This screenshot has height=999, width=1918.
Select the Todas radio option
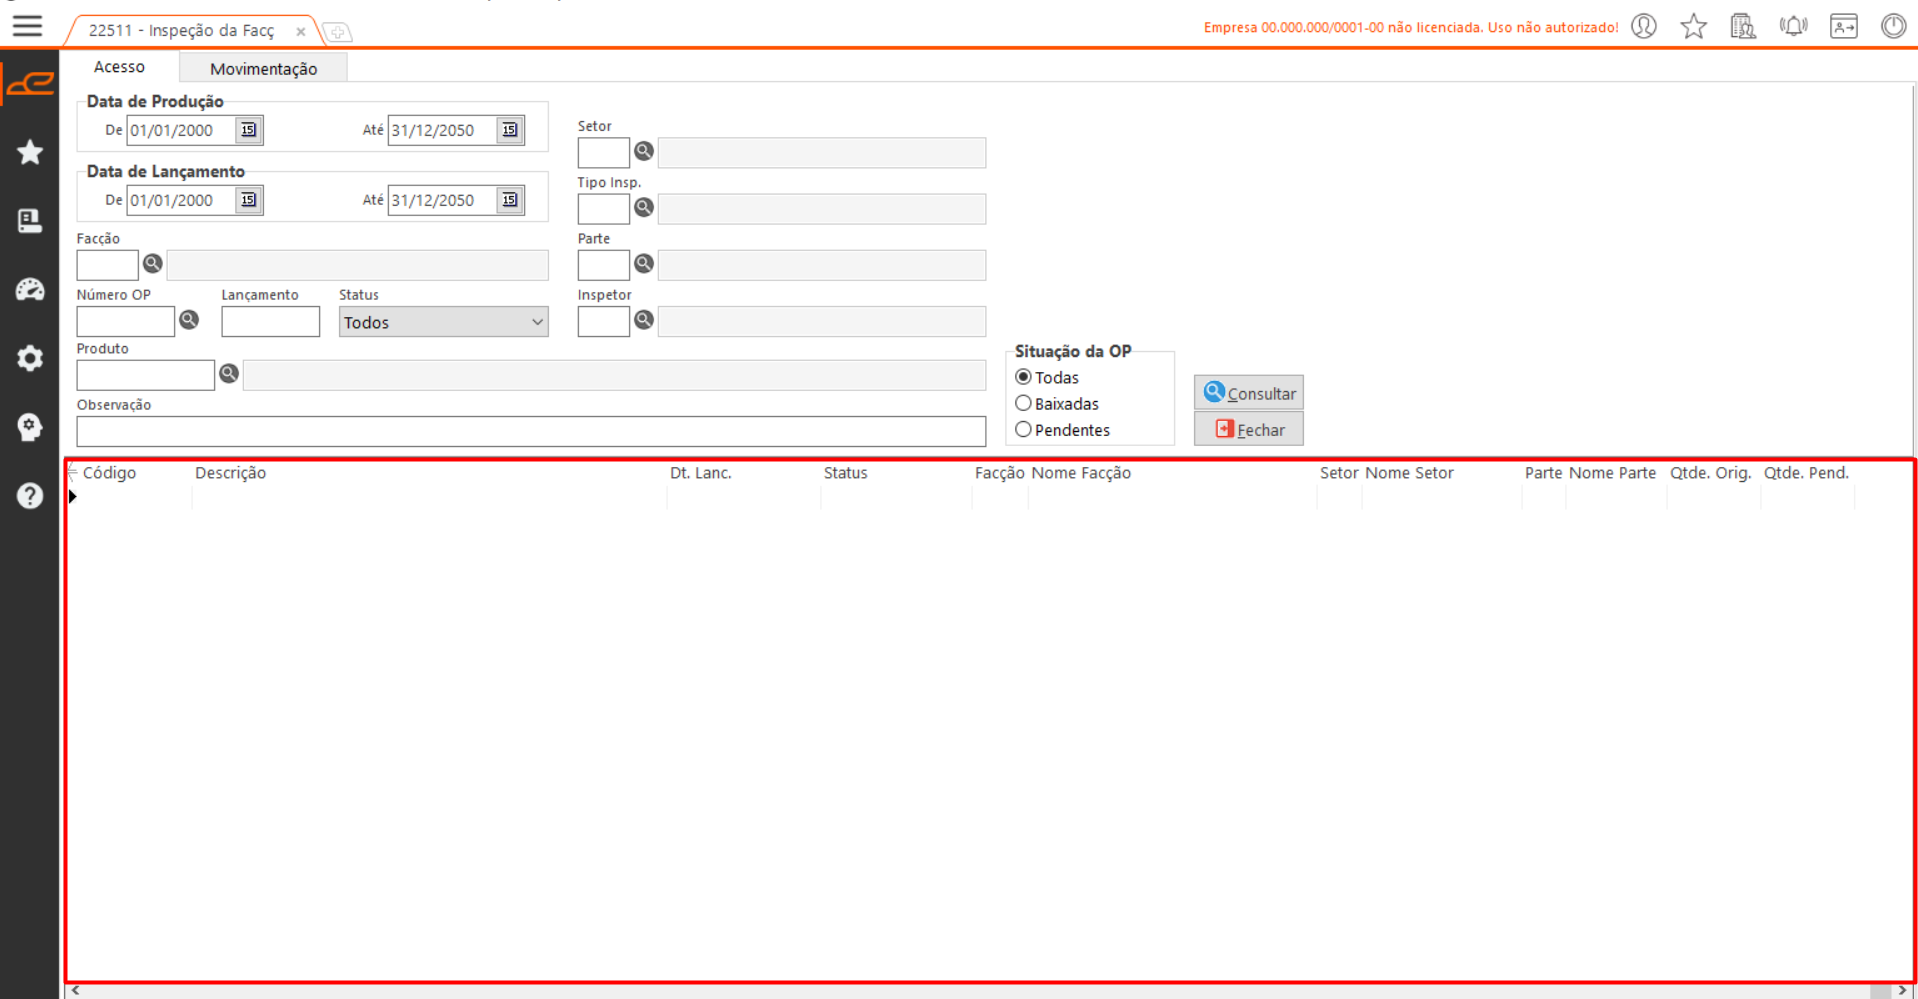point(1023,377)
